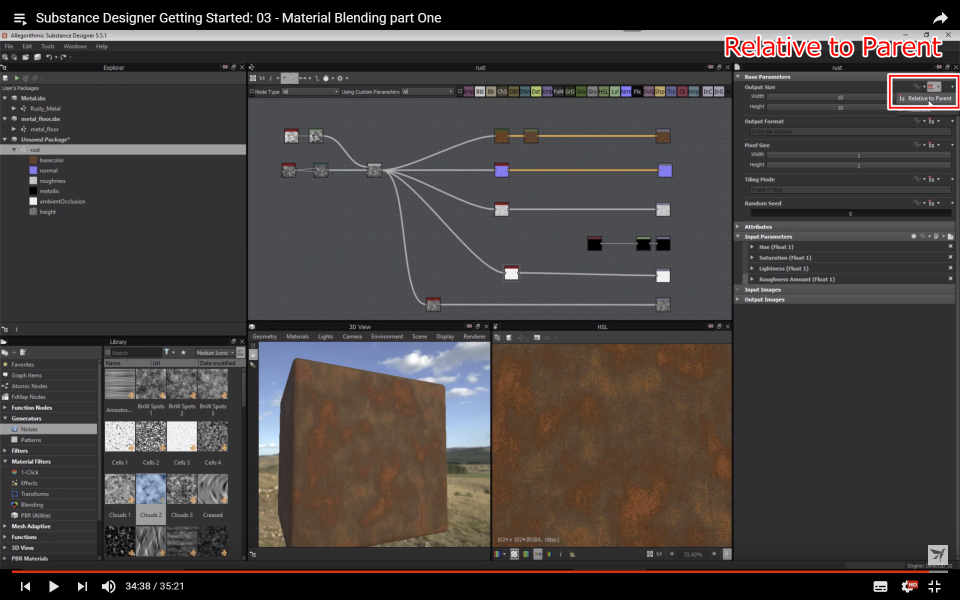Image resolution: width=960 pixels, height=600 pixels.
Task: Toggle closed captions on the video
Action: [x=881, y=586]
